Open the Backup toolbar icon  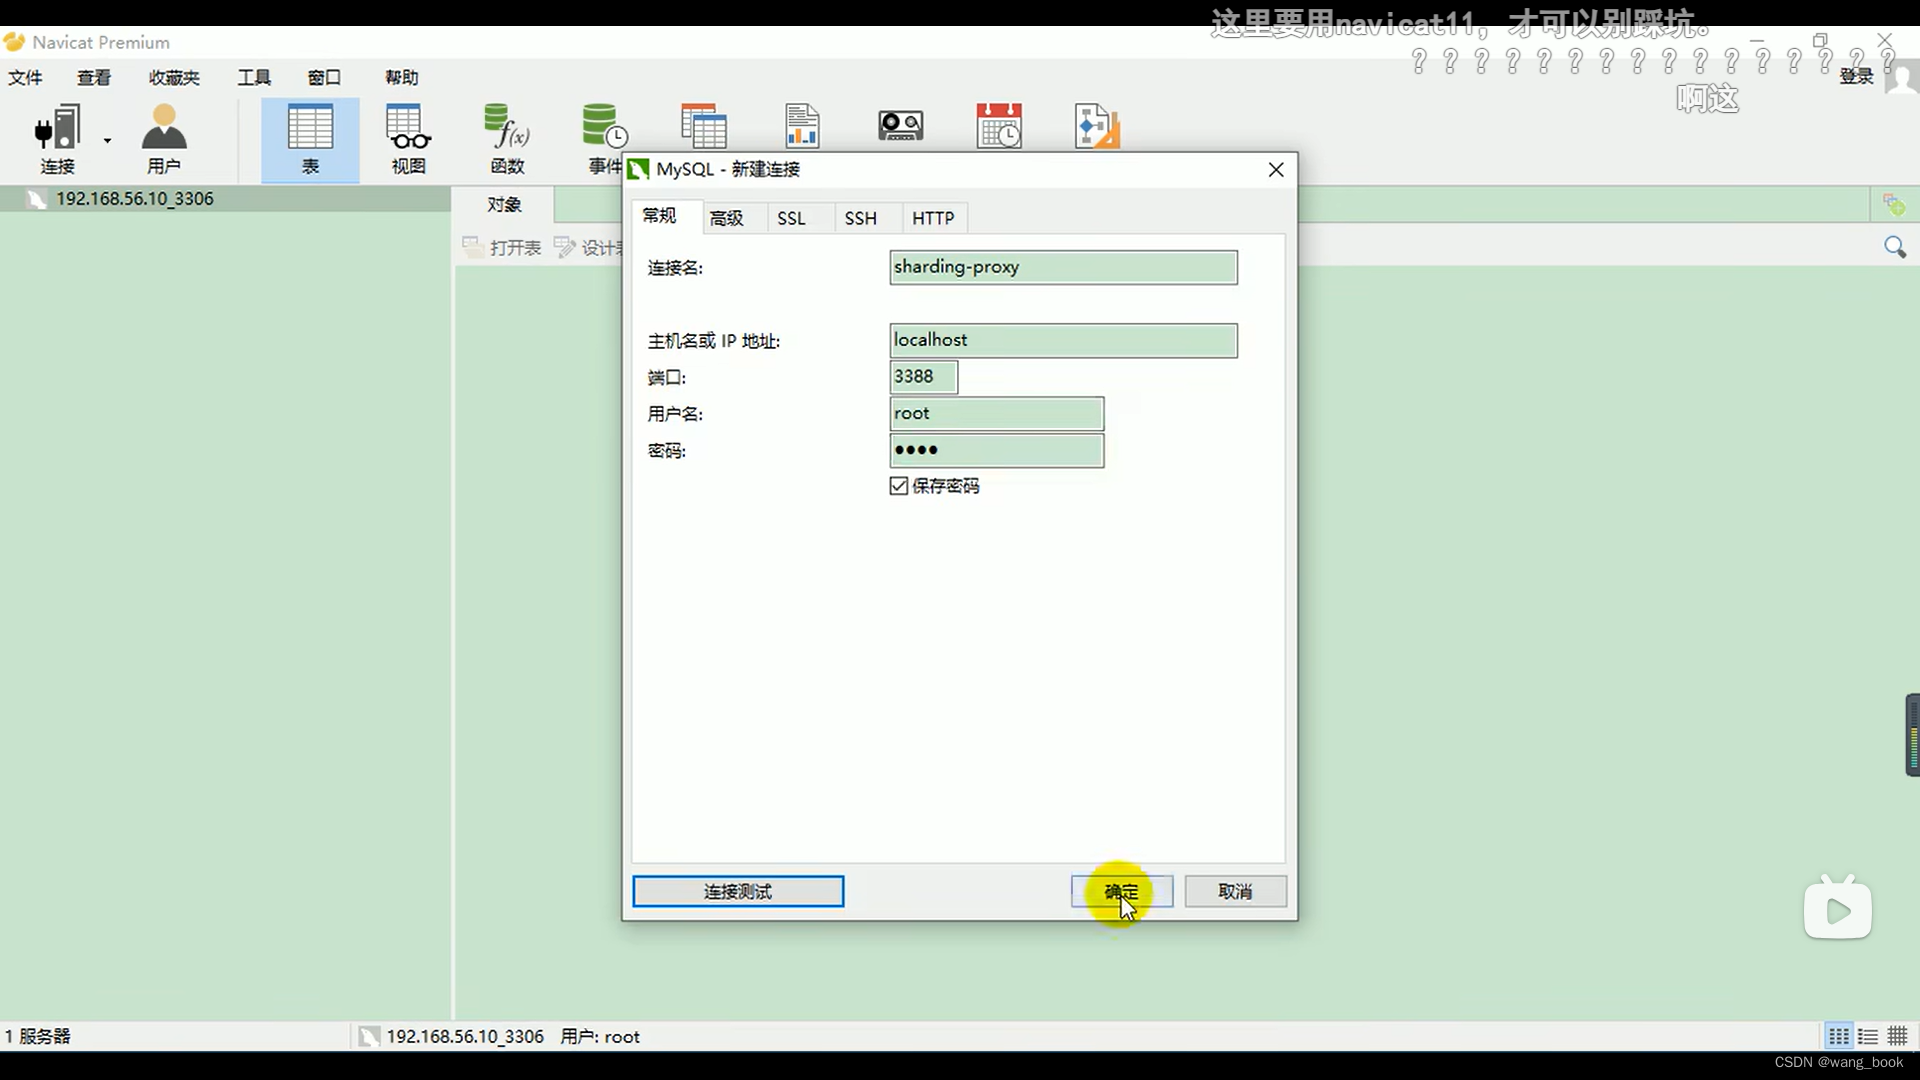[x=900, y=126]
